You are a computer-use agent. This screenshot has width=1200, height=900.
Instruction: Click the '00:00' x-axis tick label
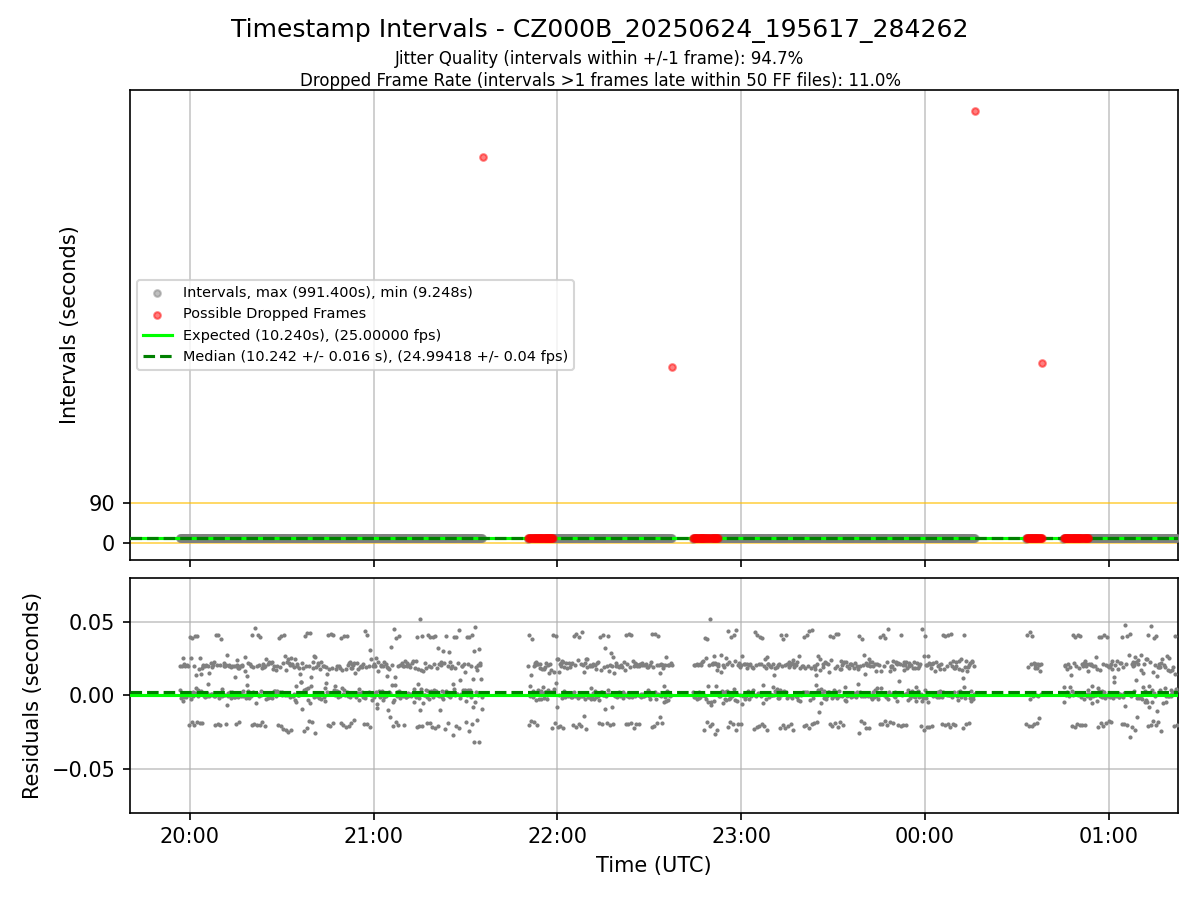[924, 836]
